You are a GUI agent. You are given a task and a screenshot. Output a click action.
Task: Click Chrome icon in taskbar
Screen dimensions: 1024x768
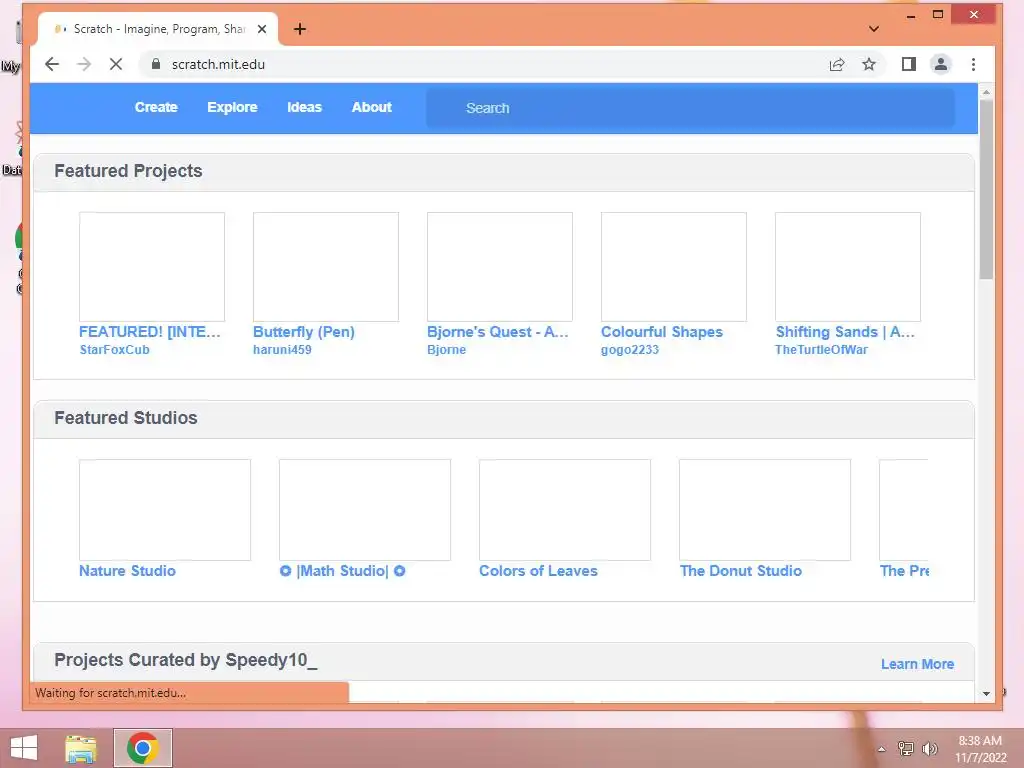pos(143,748)
